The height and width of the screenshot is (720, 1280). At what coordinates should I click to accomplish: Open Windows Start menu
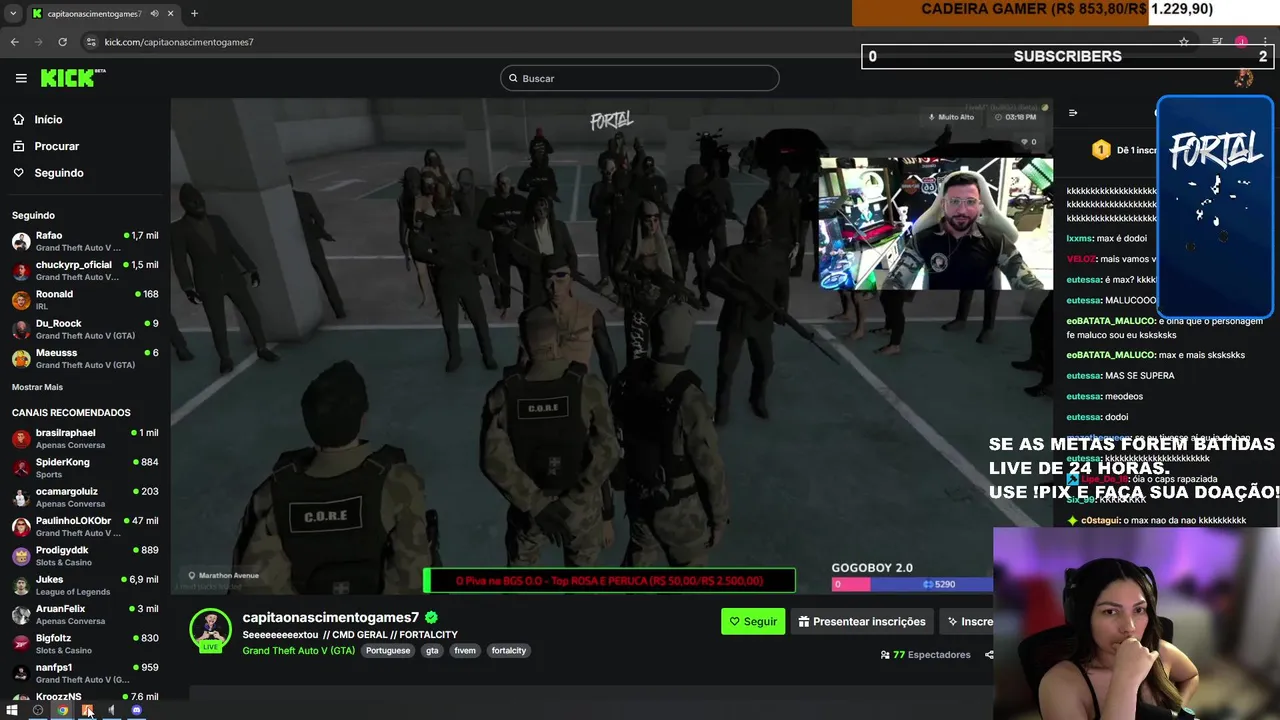12,710
